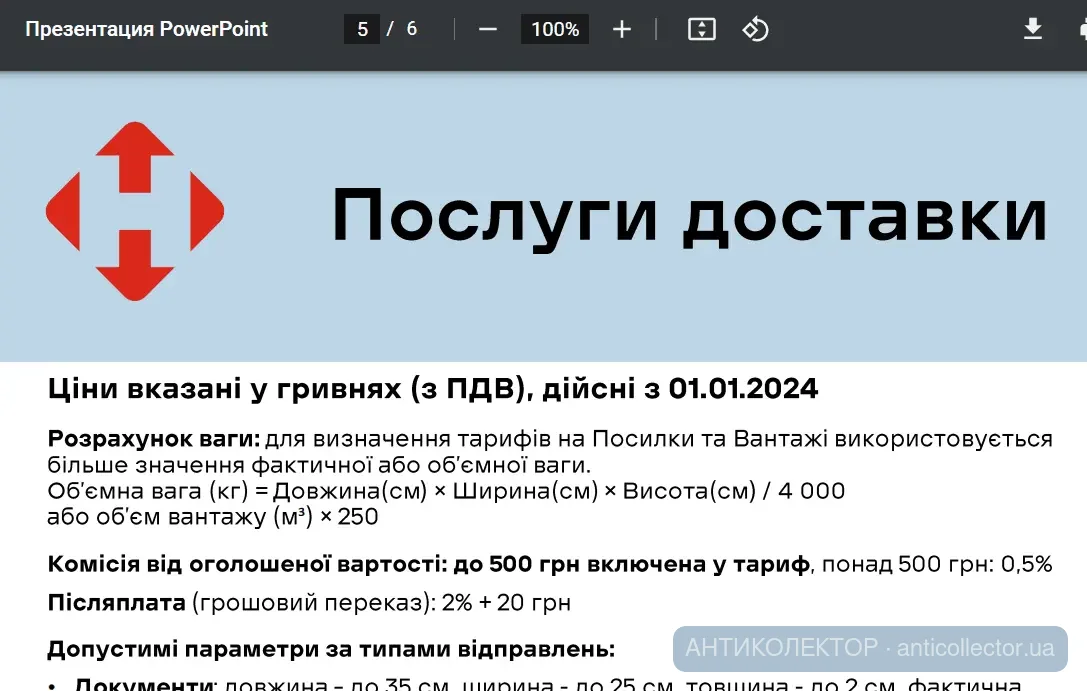Rotate the page counterclockwise
This screenshot has height=691, width=1087.
tap(755, 29)
